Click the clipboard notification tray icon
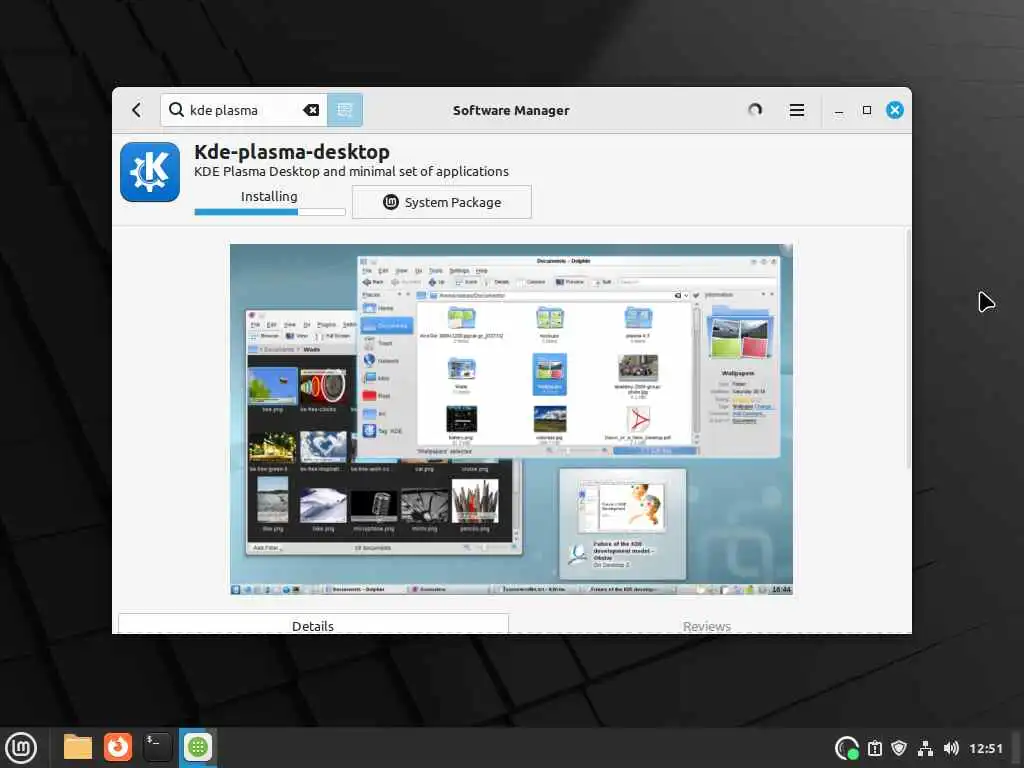The height and width of the screenshot is (768, 1024). pyautogui.click(x=875, y=748)
